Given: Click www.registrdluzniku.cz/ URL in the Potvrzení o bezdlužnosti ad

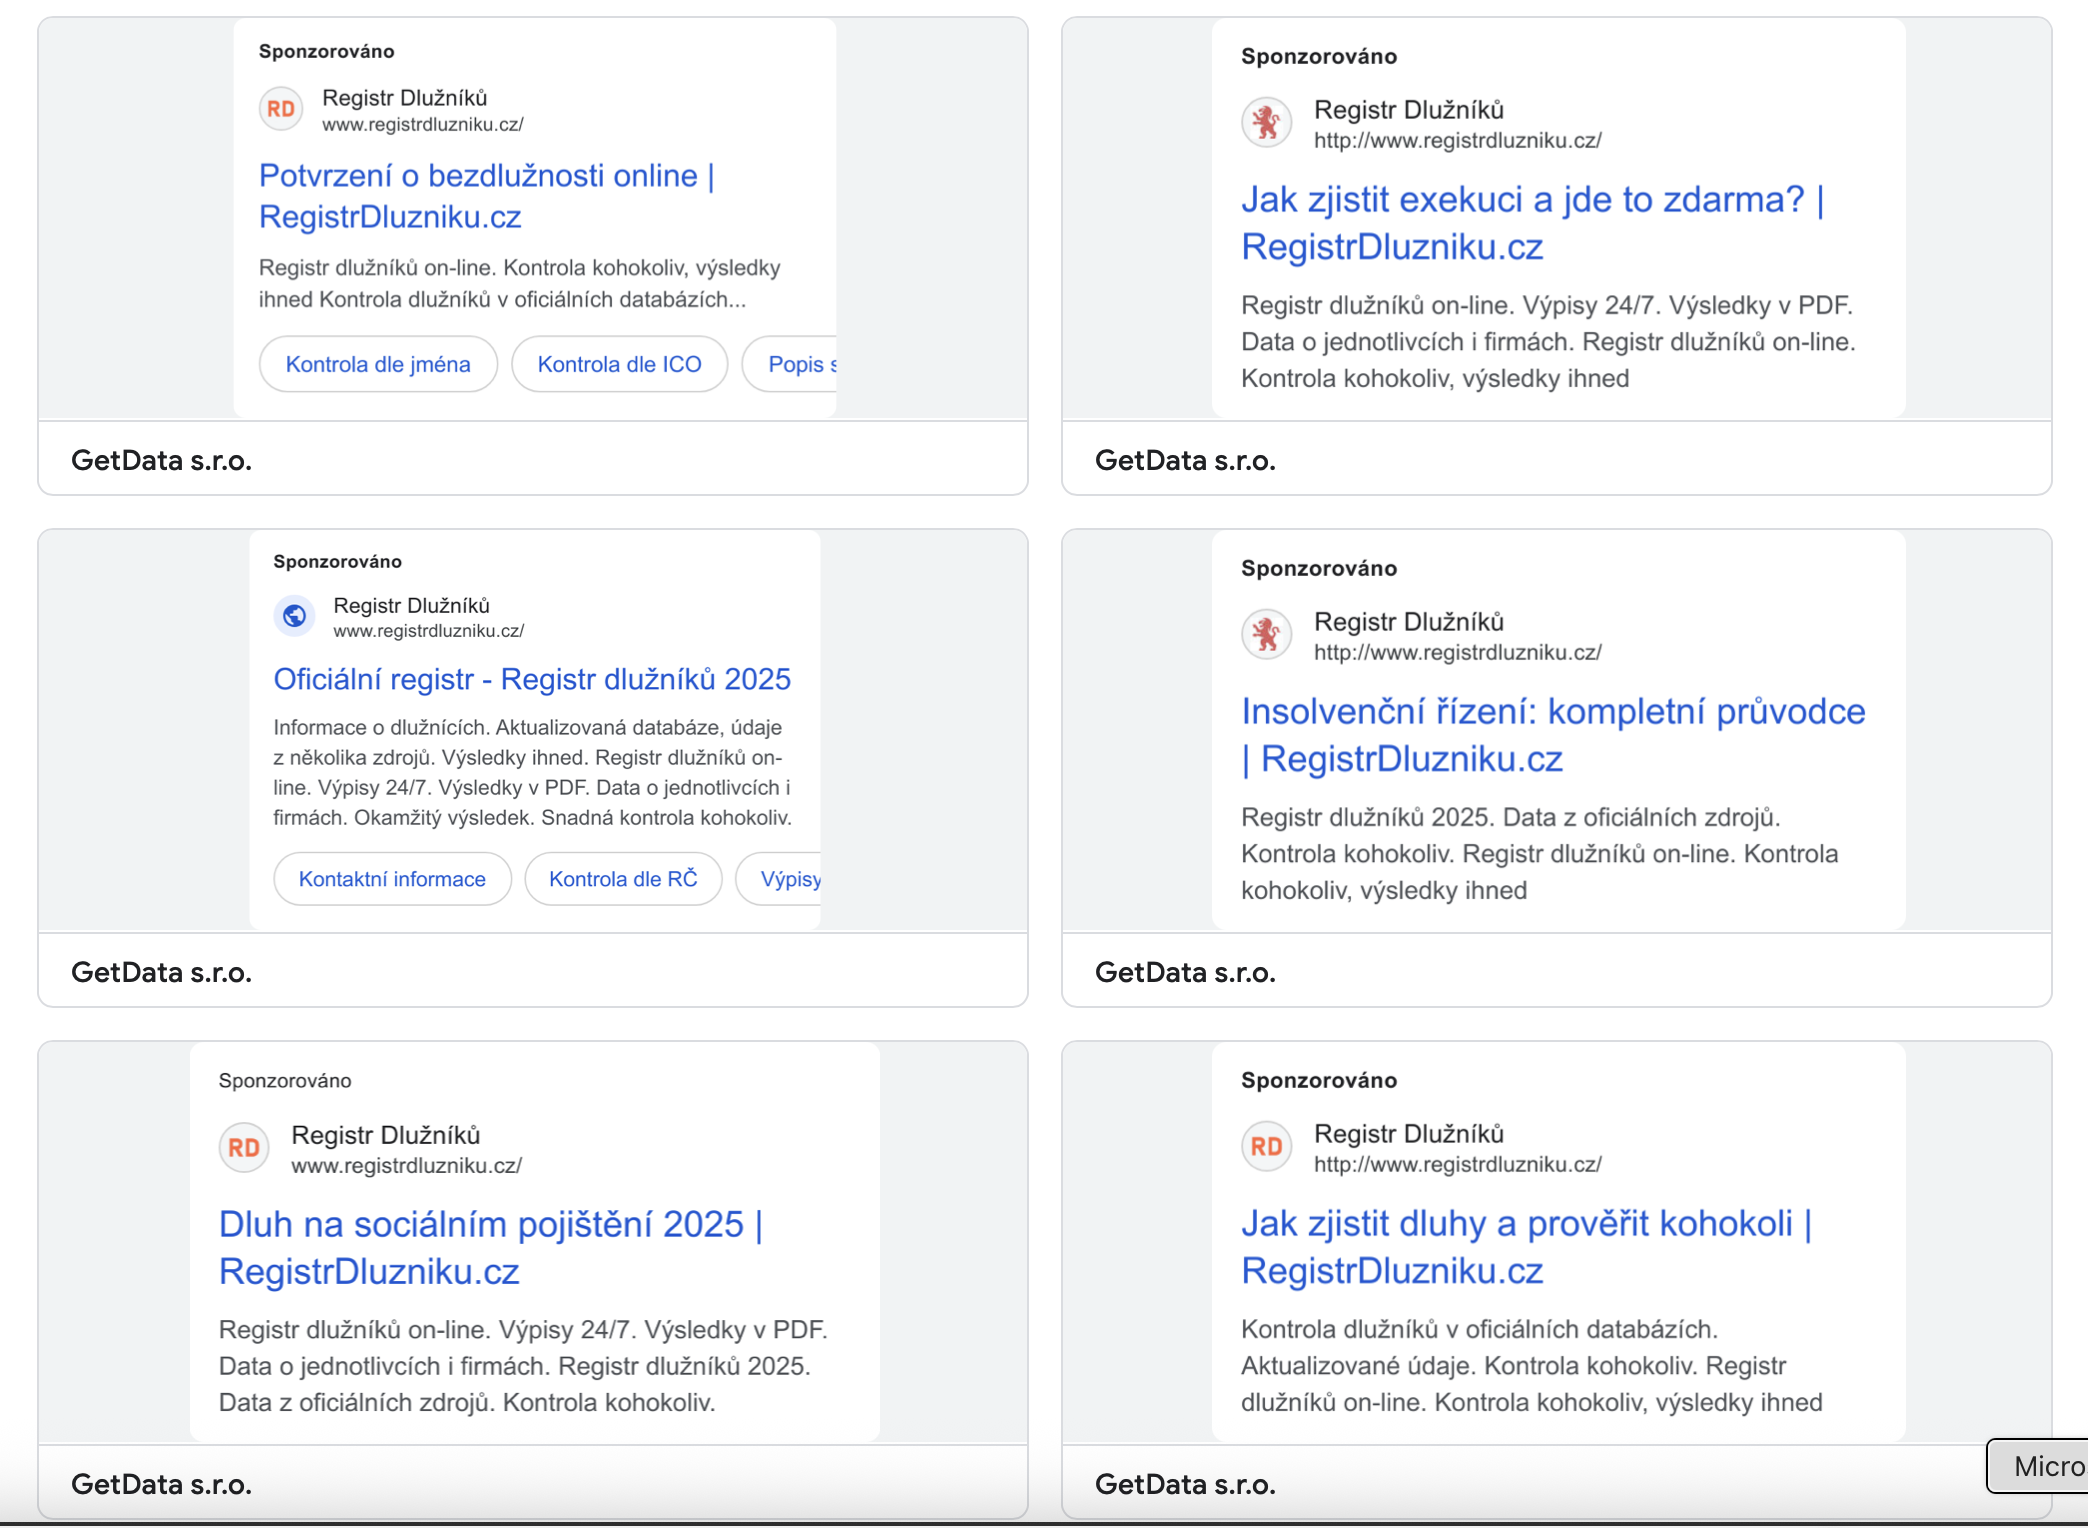Looking at the screenshot, I should [423, 124].
